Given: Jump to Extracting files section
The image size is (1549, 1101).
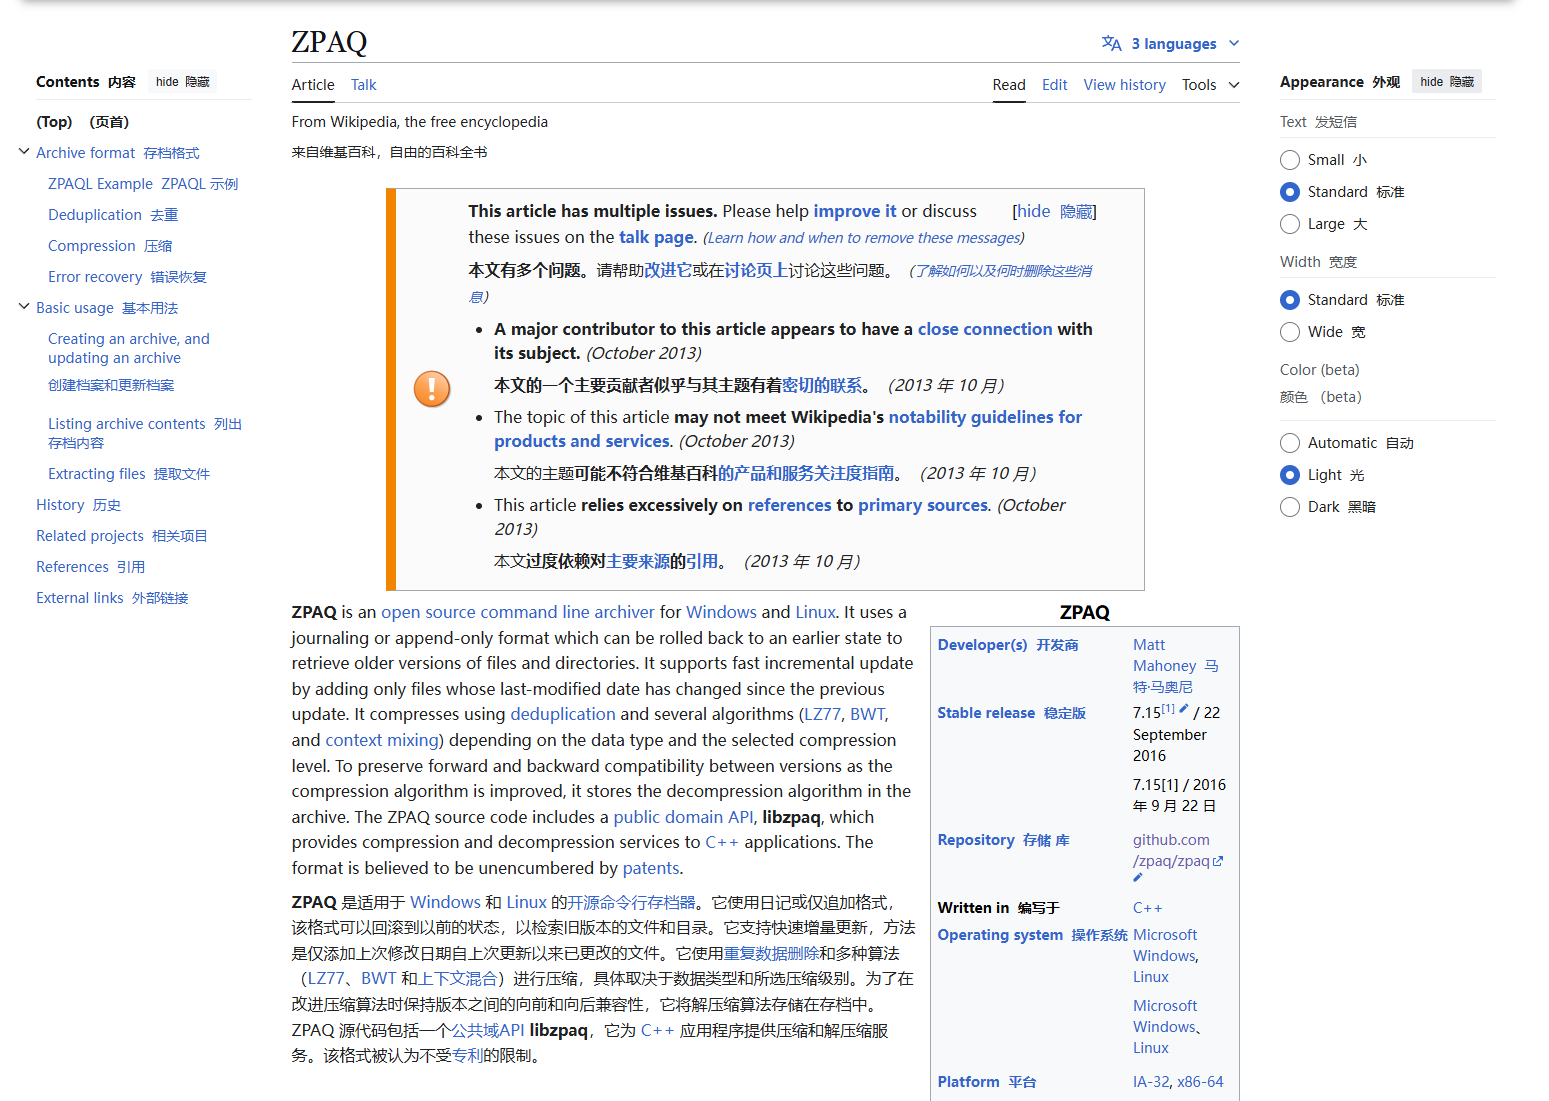Looking at the screenshot, I should tap(129, 474).
